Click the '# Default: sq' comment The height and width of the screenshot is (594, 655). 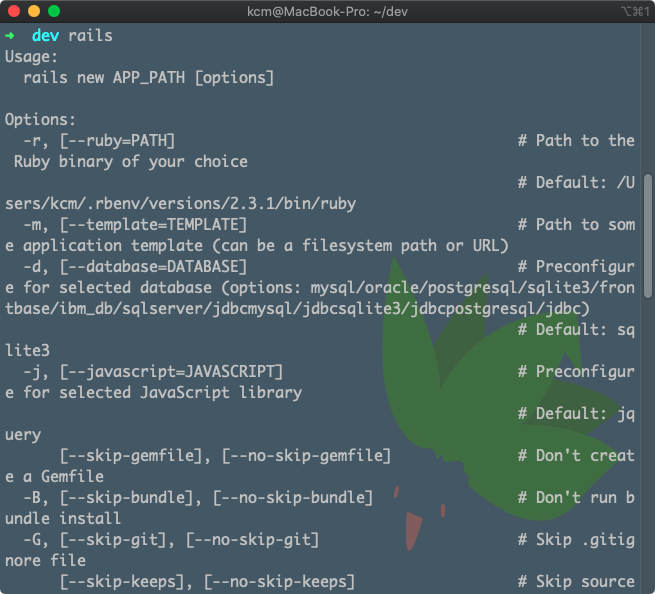(x=576, y=330)
